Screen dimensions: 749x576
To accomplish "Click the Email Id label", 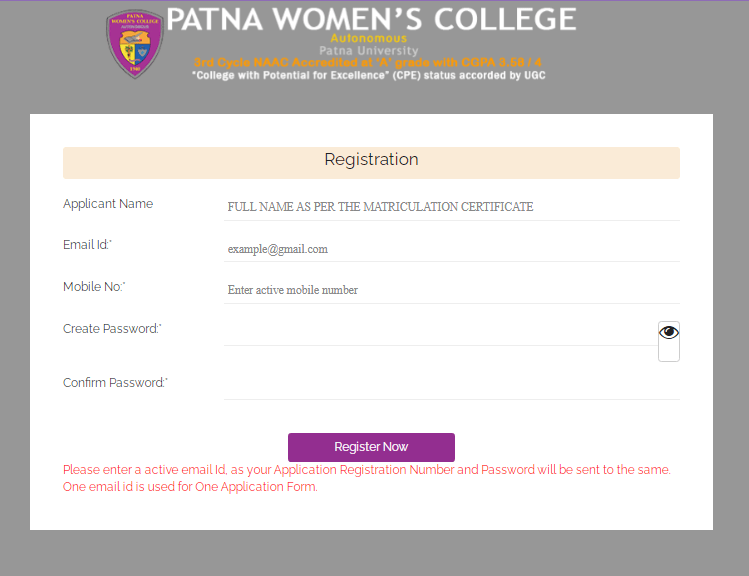I will [87, 245].
